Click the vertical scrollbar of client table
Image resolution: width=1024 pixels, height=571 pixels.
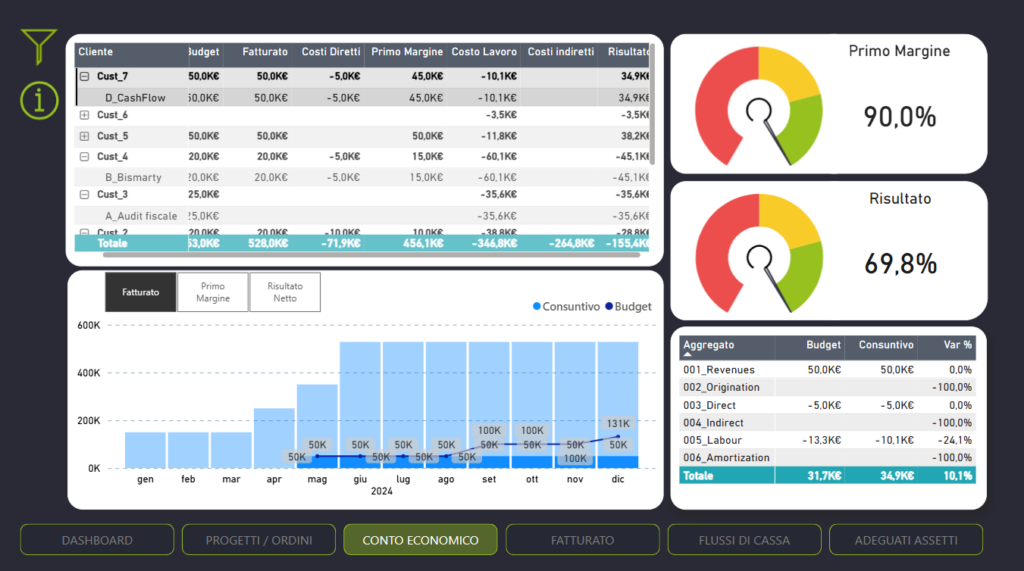(652, 104)
